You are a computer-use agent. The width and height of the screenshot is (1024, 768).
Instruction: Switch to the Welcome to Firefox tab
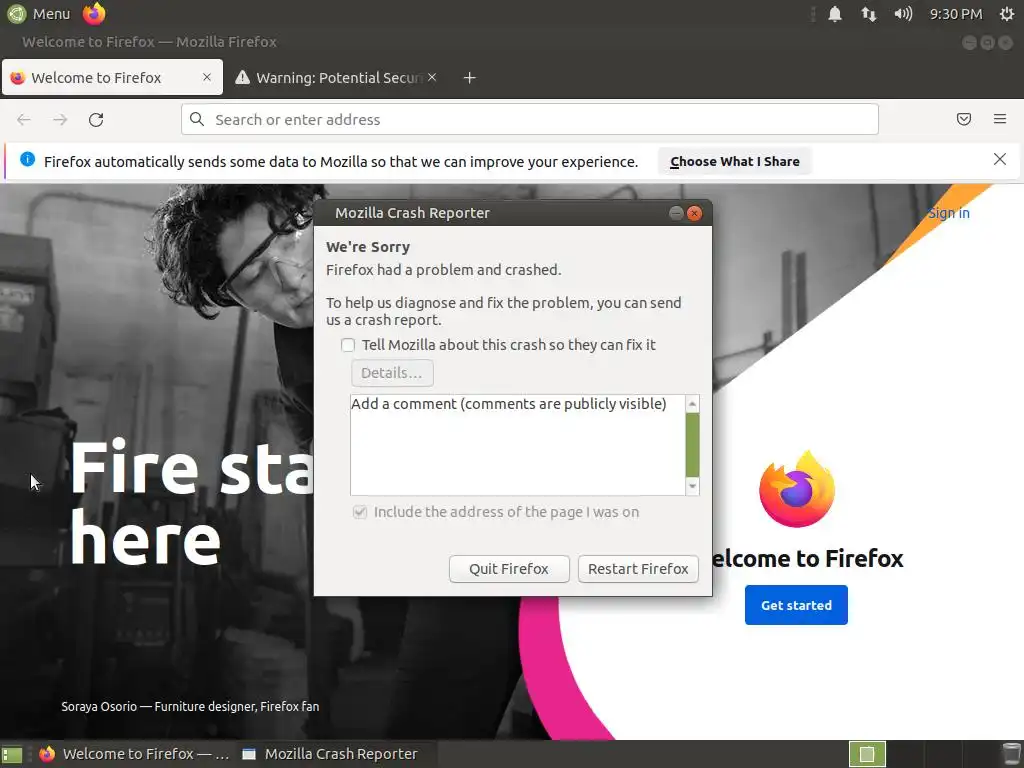coord(112,78)
